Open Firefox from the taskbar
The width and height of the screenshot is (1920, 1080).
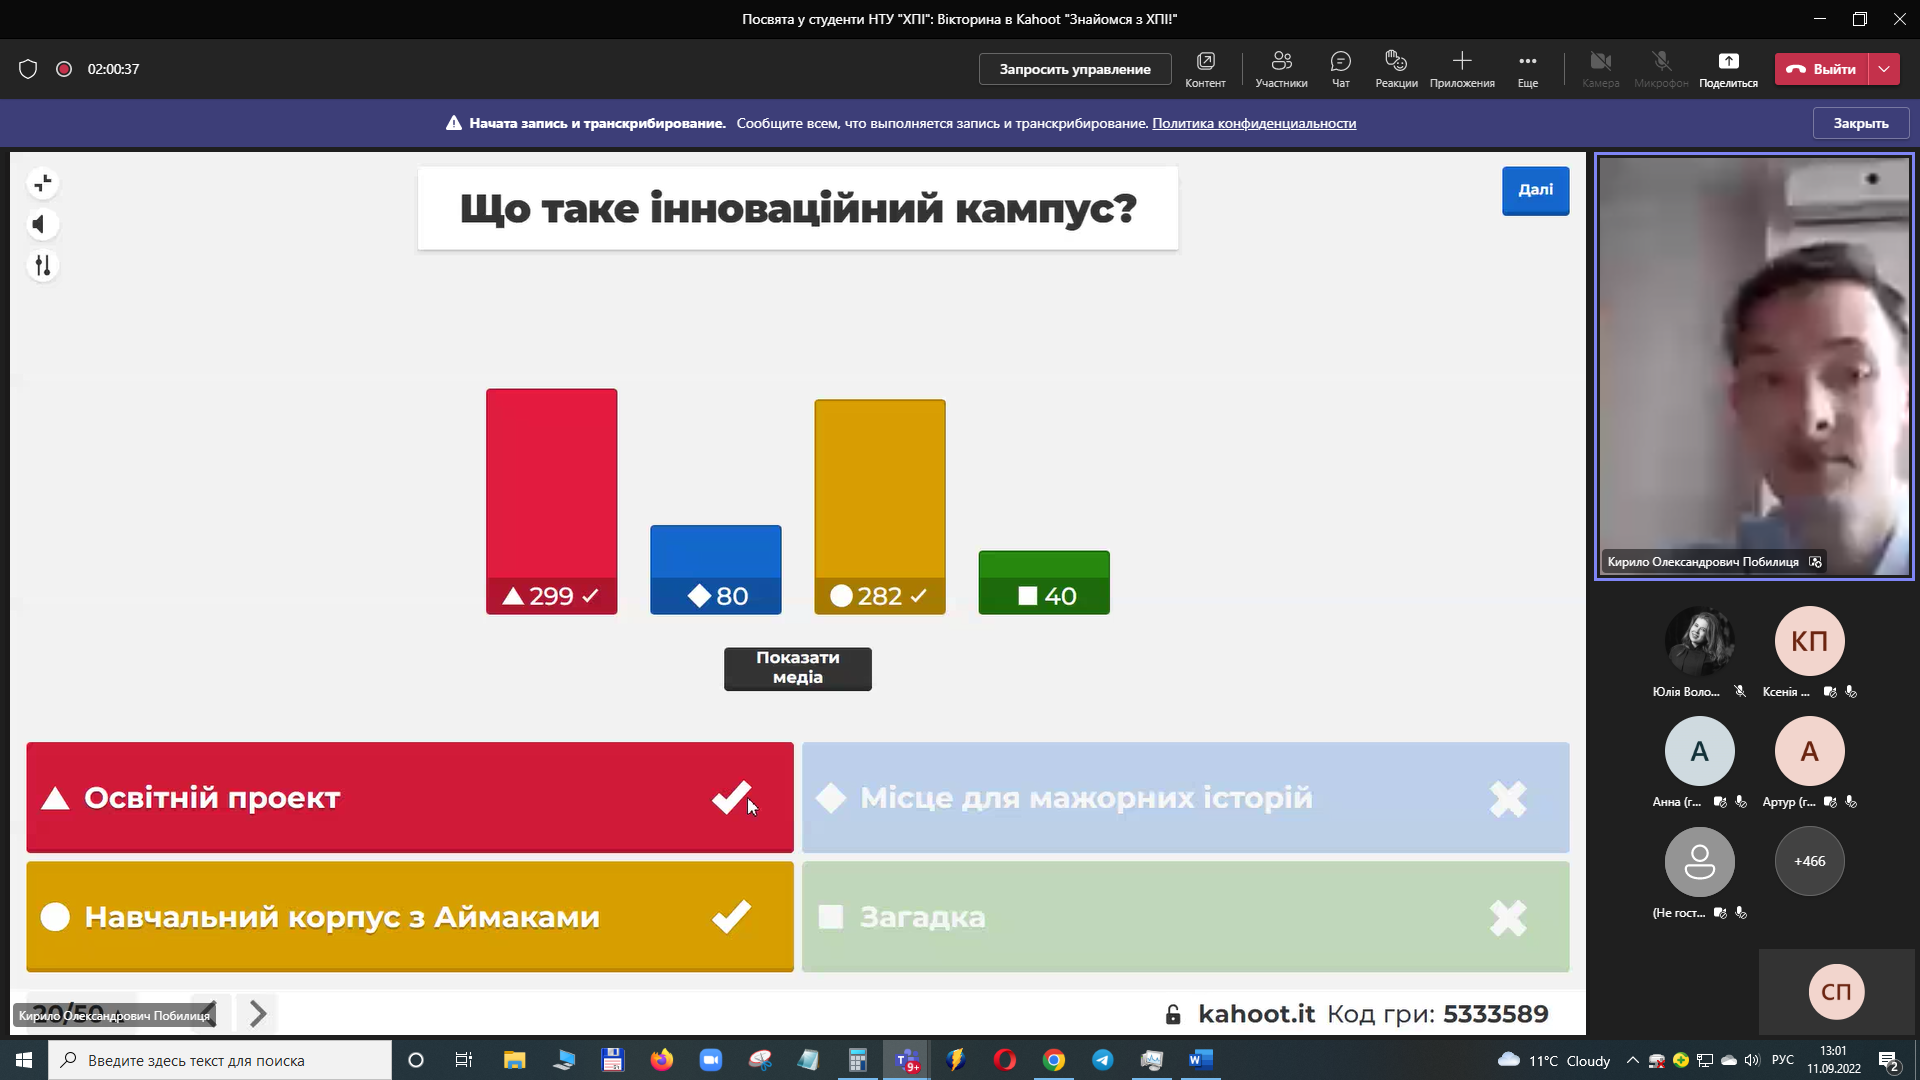click(x=661, y=1060)
